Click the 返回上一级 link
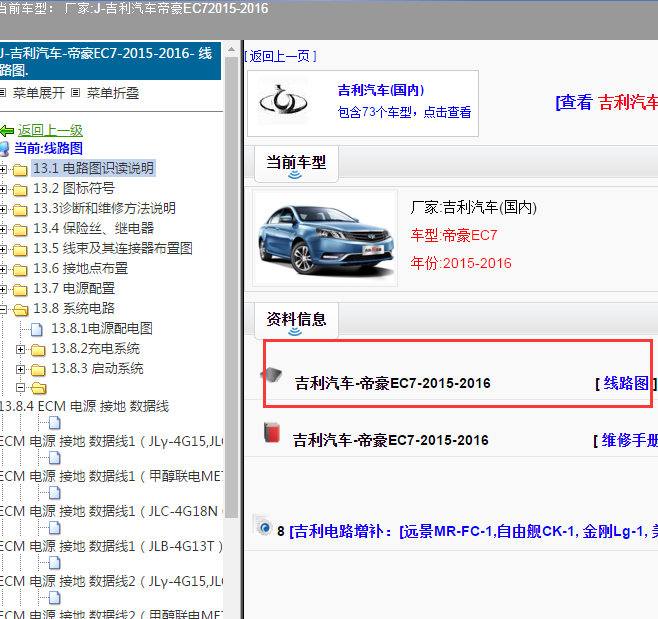Viewport: 658px width, 619px height. pos(50,131)
